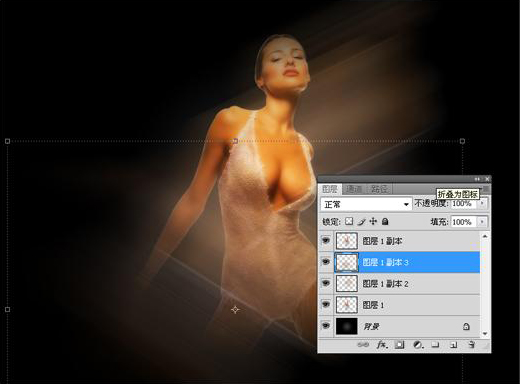Image resolution: width=520 pixels, height=384 pixels.
Task: Click the 图层 1 副本 3 layer thumbnail
Action: point(347,262)
